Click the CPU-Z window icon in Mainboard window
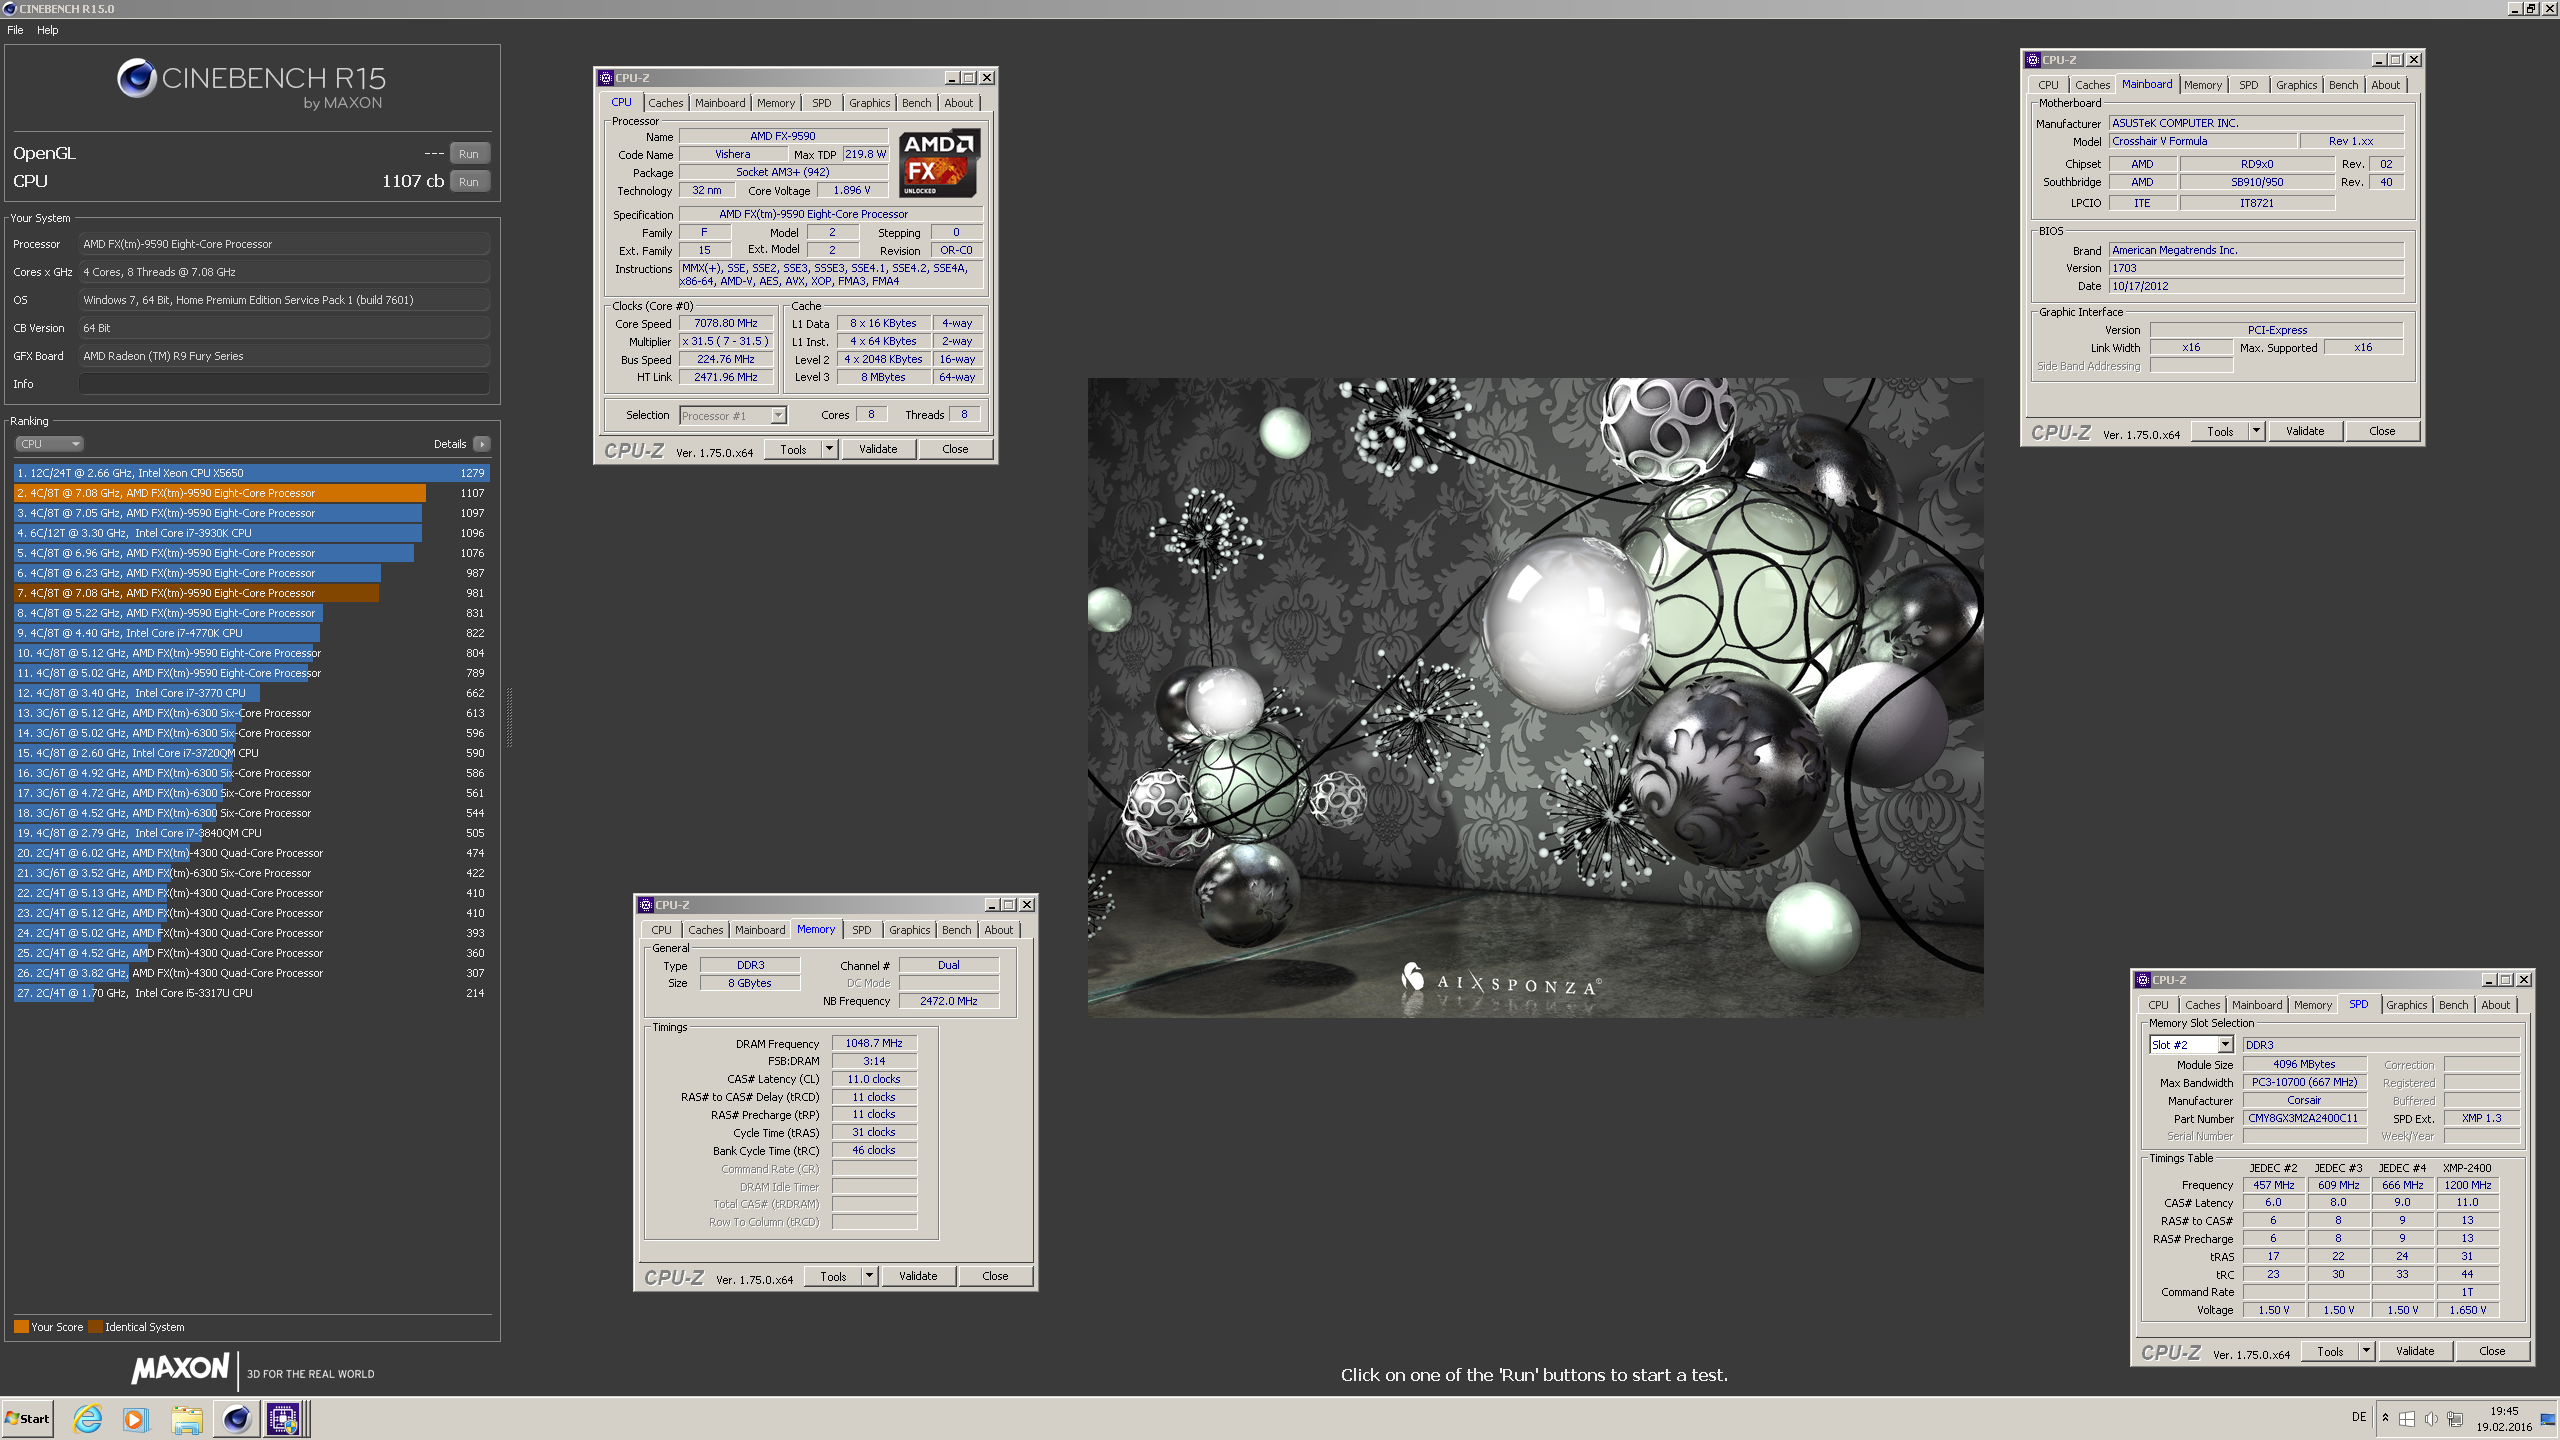The height and width of the screenshot is (1440, 2560). point(2033,60)
